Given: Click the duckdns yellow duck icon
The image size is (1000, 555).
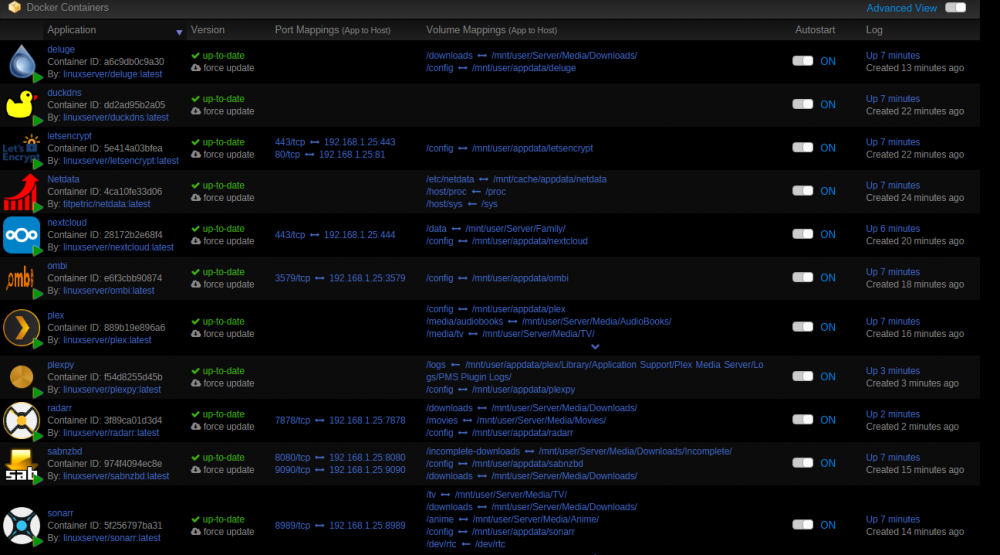Looking at the screenshot, I should pos(20,105).
